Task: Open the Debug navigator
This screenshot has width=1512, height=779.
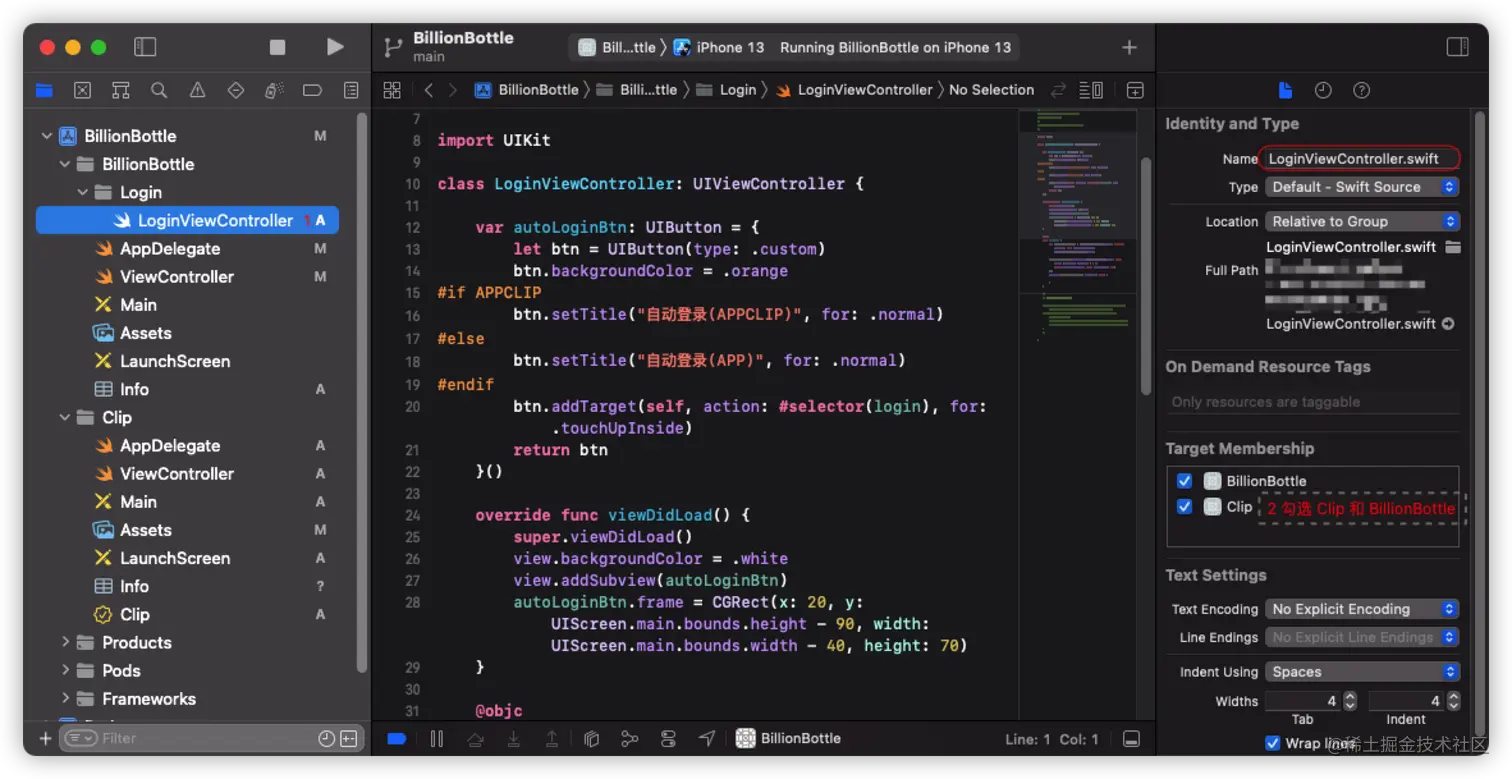Action: pyautogui.click(x=274, y=90)
